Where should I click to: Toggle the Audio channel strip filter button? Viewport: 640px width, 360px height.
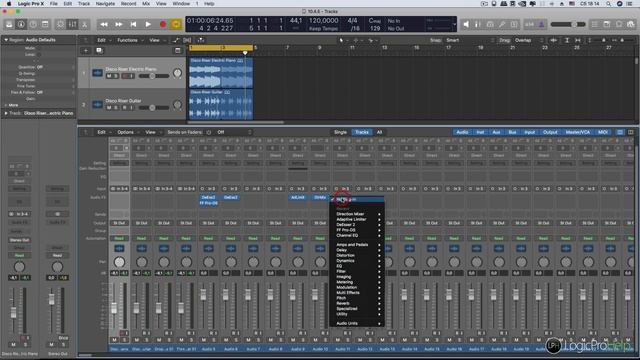click(462, 132)
